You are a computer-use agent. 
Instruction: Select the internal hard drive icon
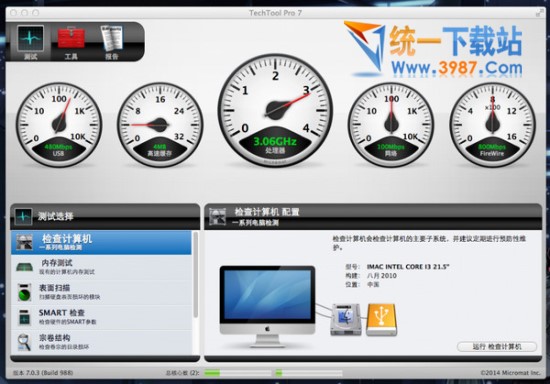coord(346,319)
